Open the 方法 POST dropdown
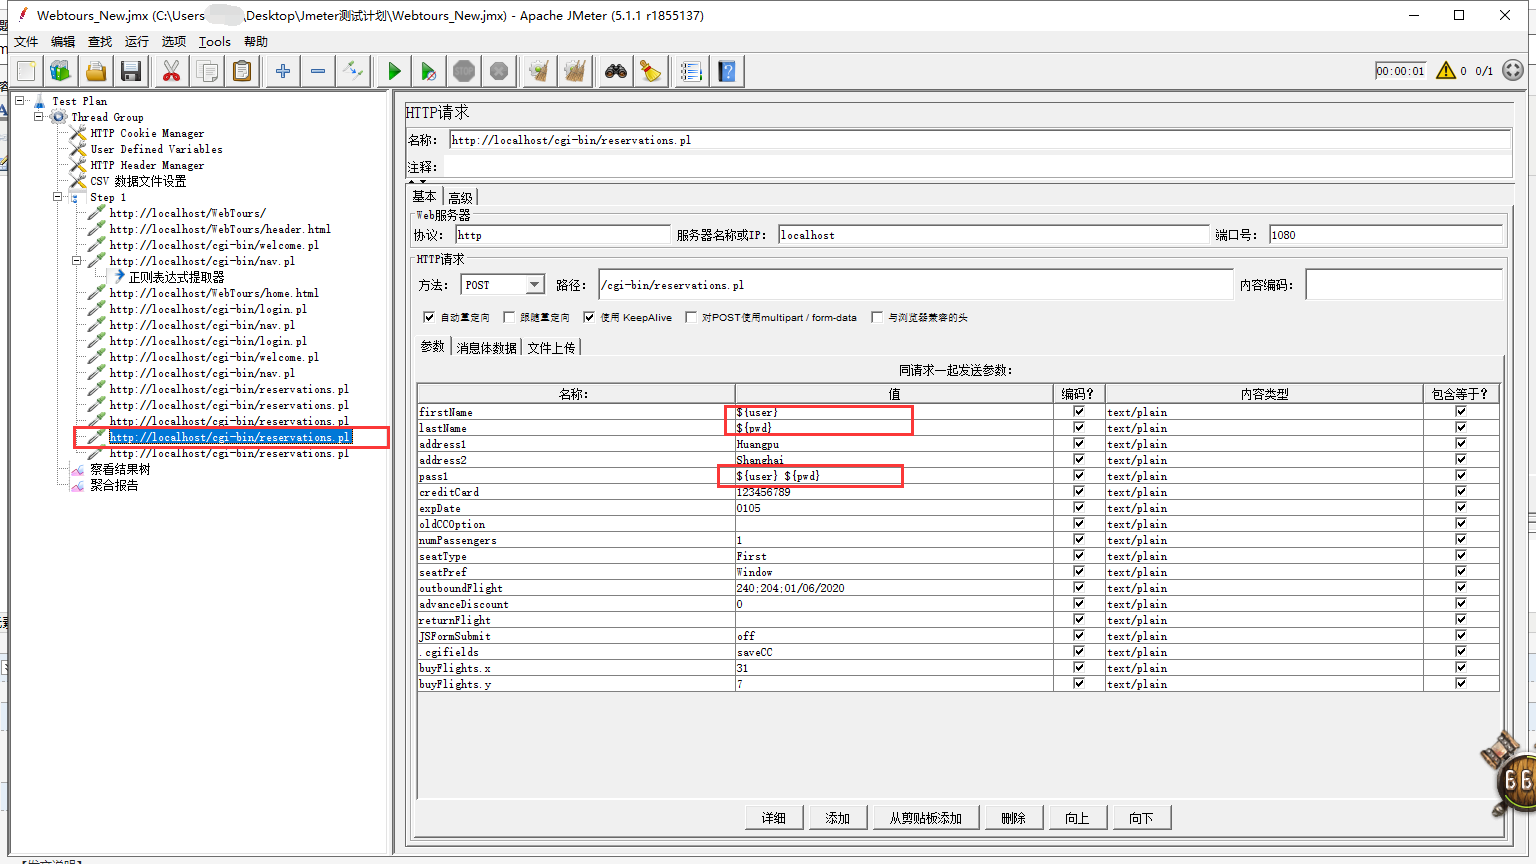The width and height of the screenshot is (1536, 864). tap(534, 285)
